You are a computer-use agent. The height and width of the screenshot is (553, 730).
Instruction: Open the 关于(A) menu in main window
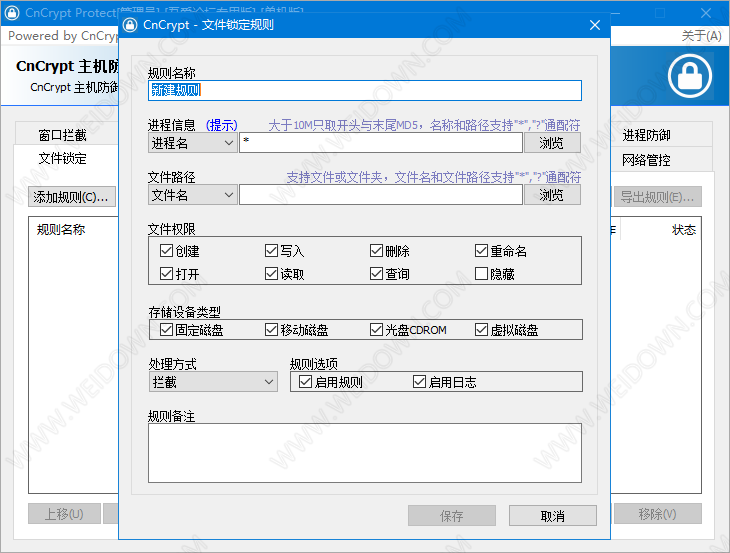pyautogui.click(x=701, y=36)
